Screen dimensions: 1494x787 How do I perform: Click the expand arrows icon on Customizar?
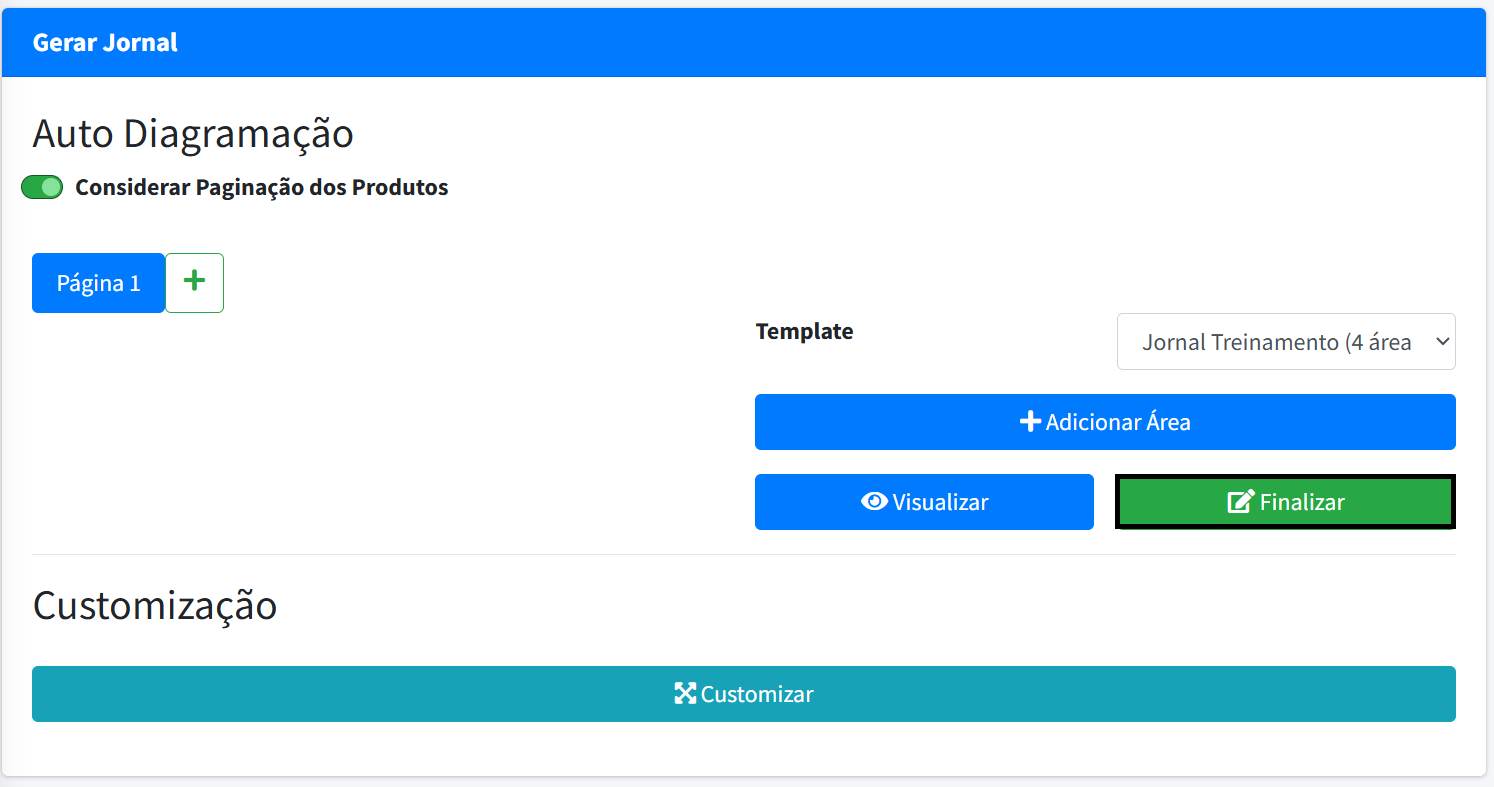685,694
